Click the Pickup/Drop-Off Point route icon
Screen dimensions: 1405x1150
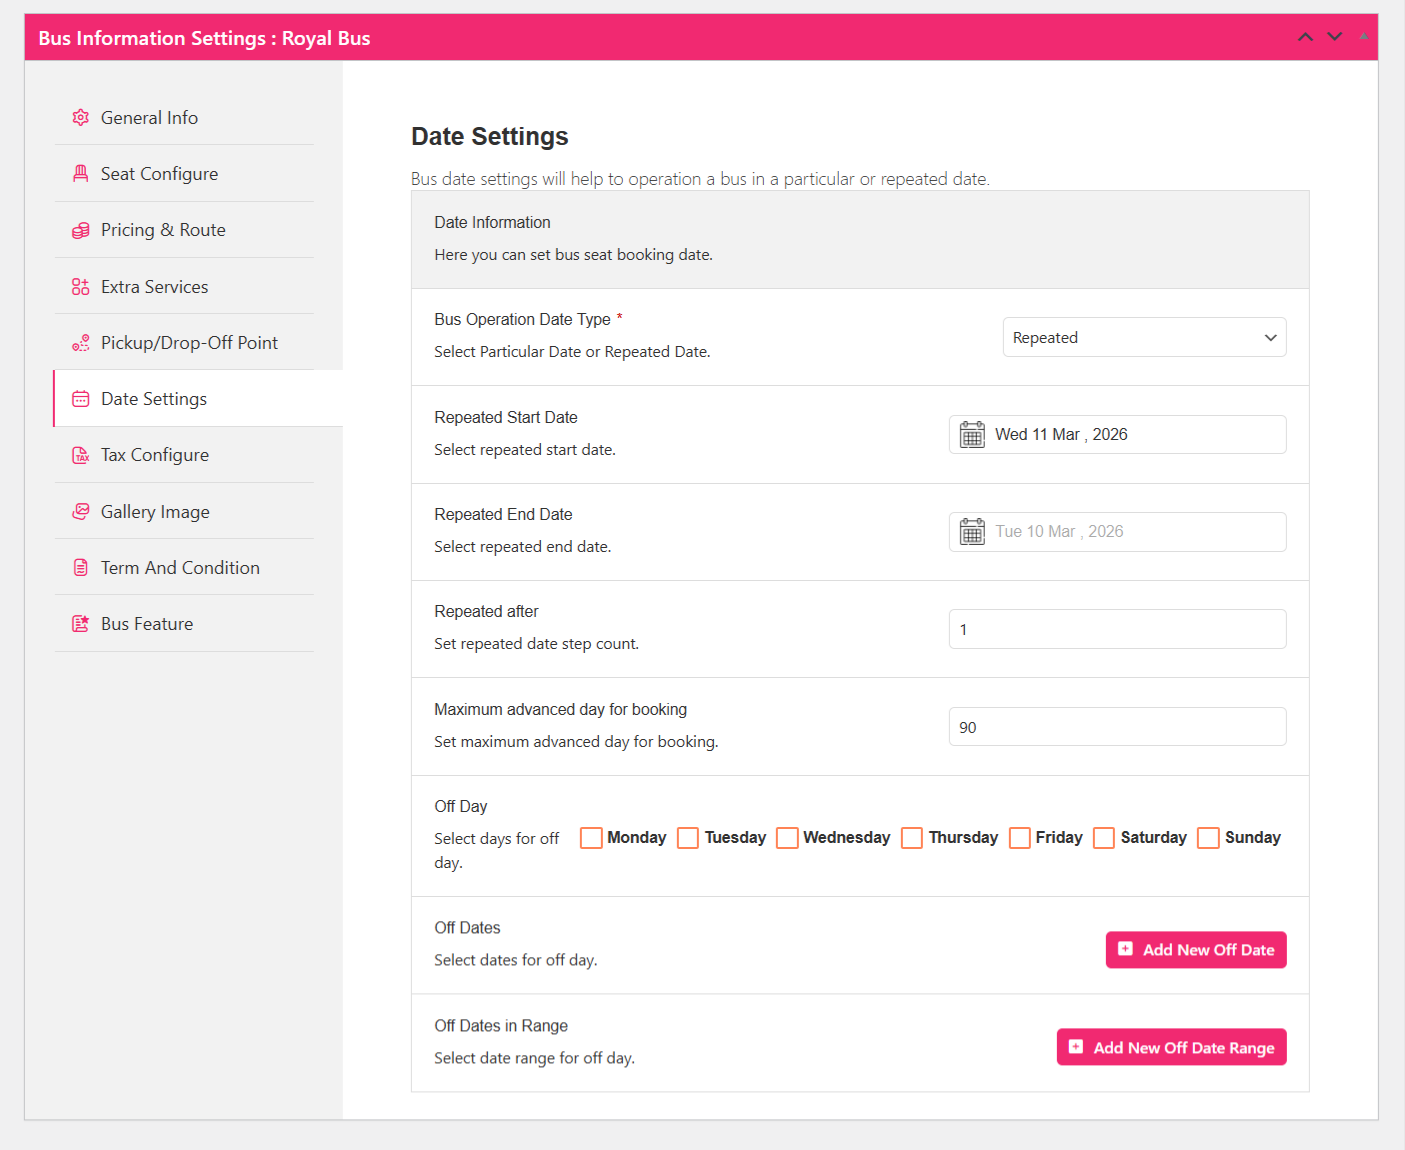tap(81, 343)
